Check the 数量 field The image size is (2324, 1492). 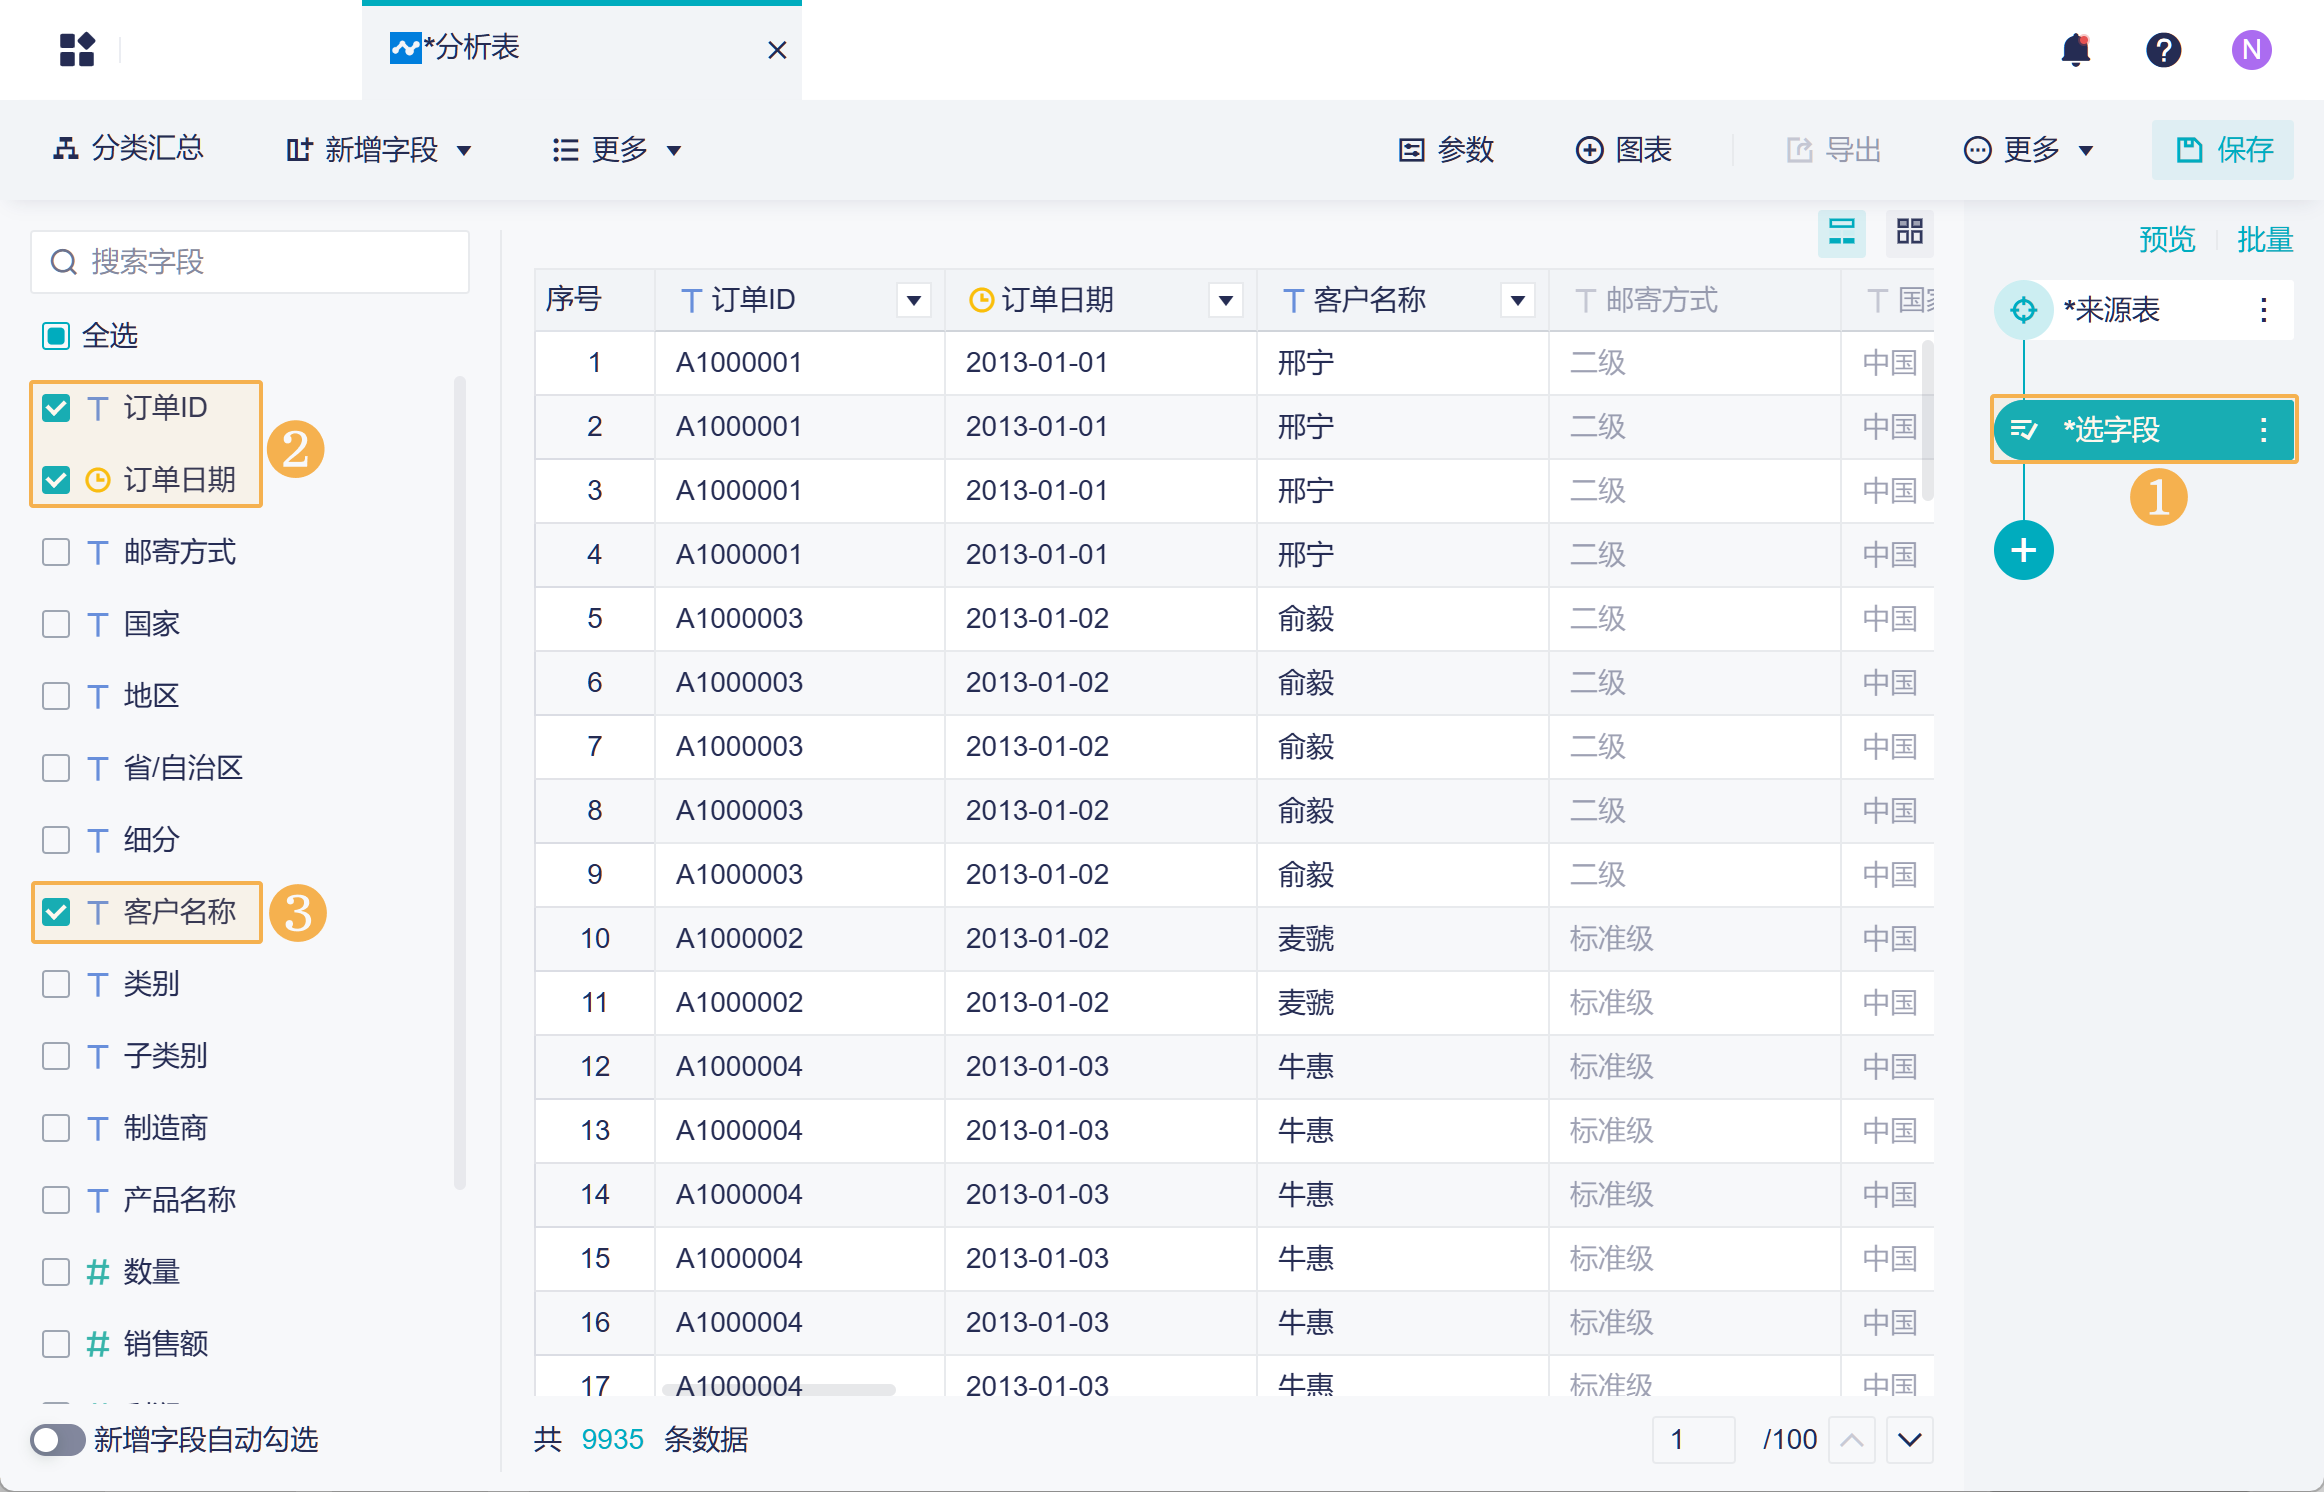[x=56, y=1272]
